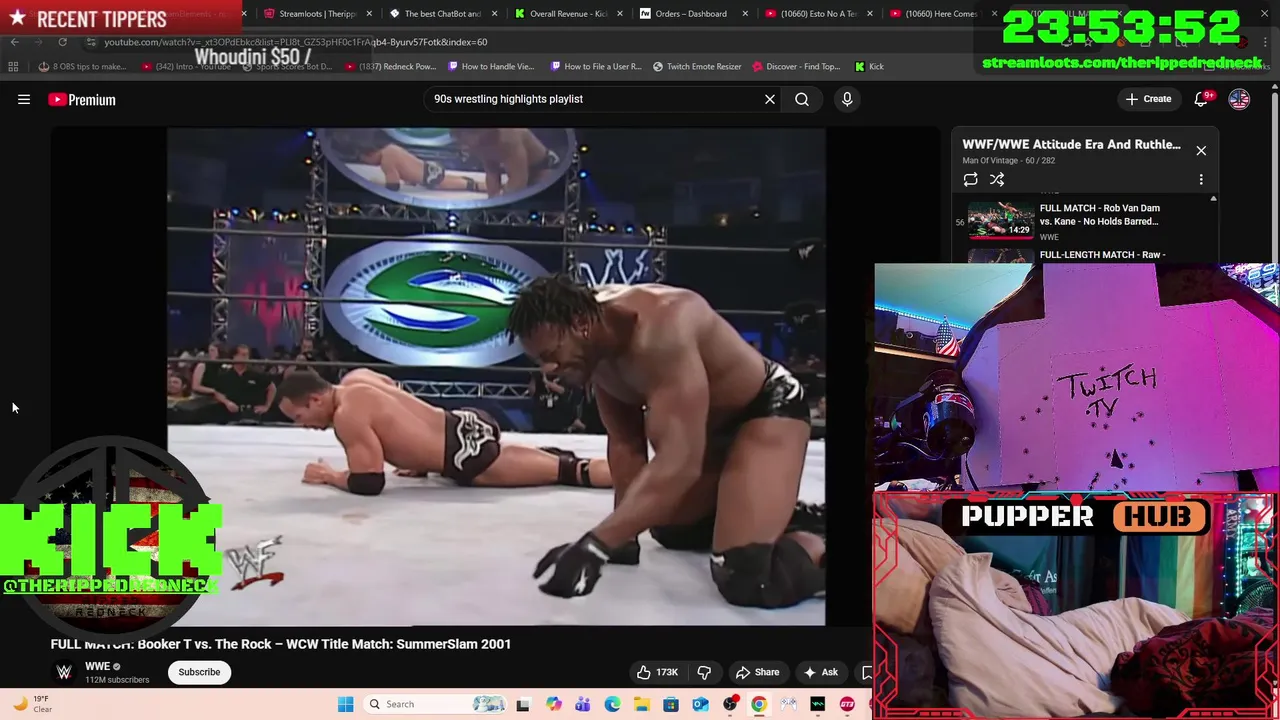Image resolution: width=1280 pixels, height=720 pixels.
Task: Run search with the magnifier button
Action: pyautogui.click(x=802, y=99)
